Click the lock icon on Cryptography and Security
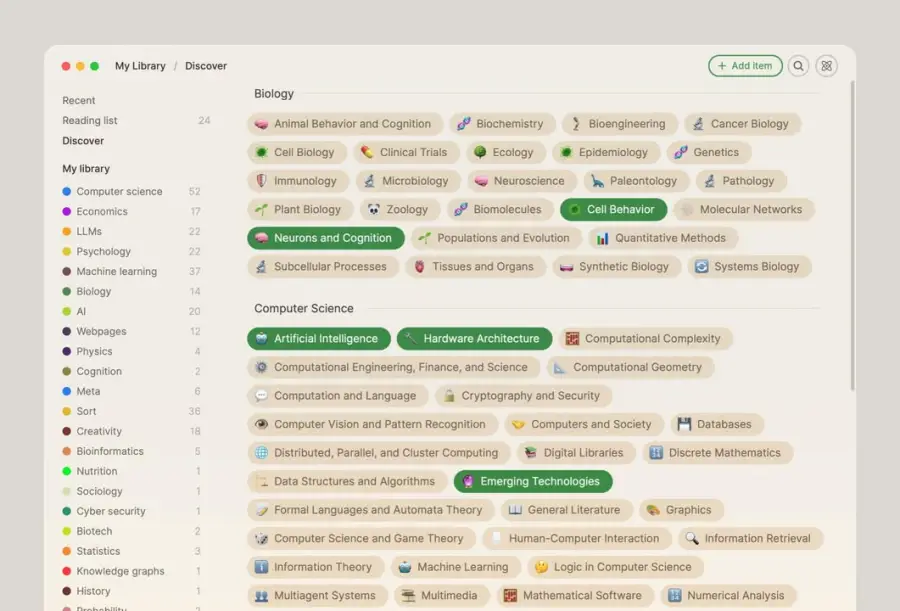The width and height of the screenshot is (900, 611). coord(449,396)
